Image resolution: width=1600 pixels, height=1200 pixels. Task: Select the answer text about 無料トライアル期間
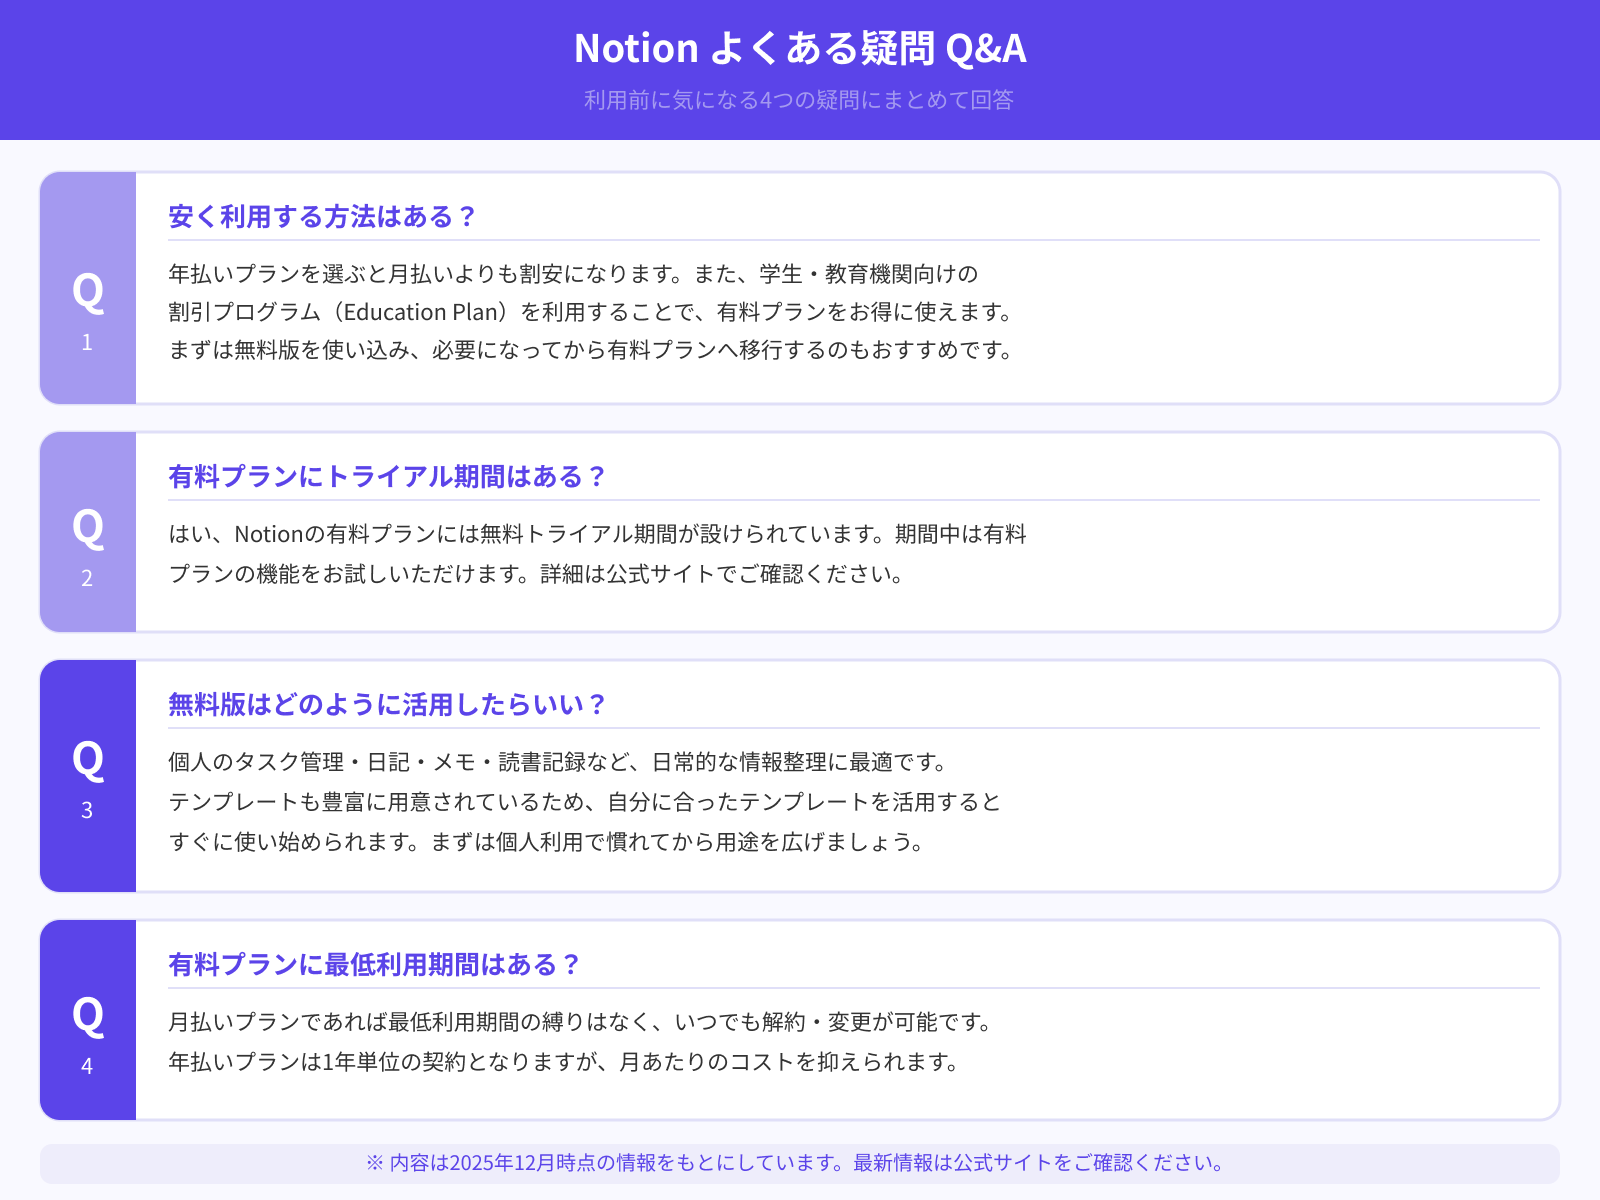600,555
